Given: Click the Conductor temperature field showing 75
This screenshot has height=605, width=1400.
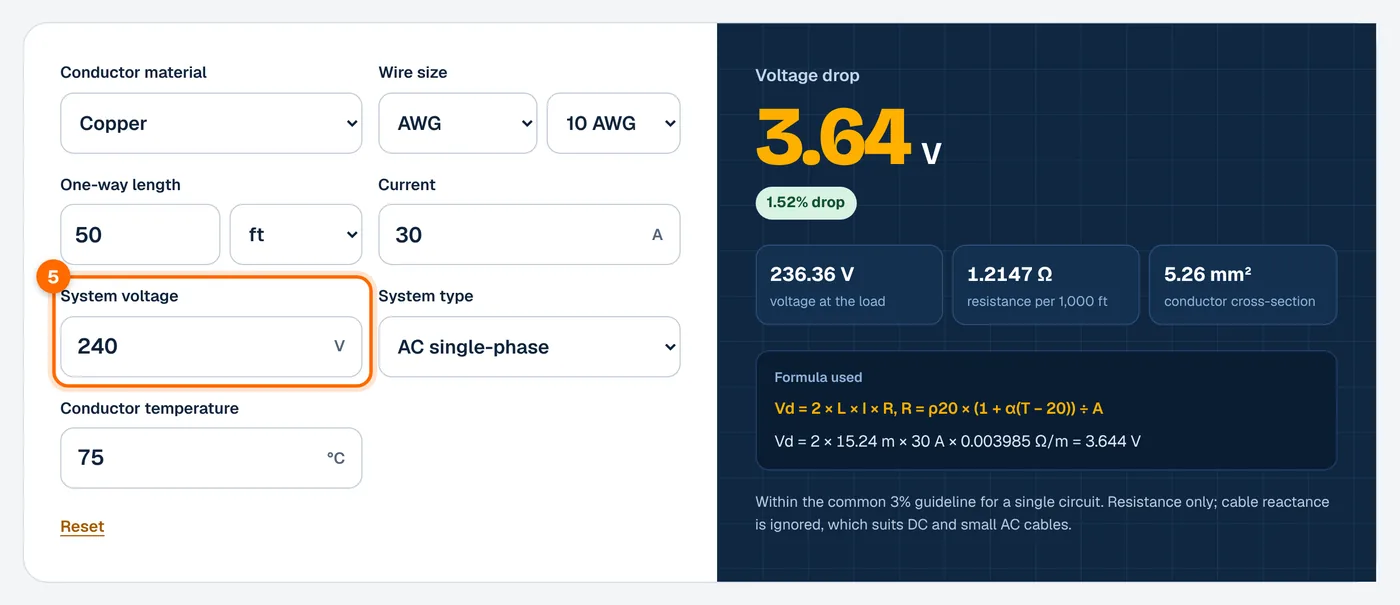Looking at the screenshot, I should tap(211, 458).
